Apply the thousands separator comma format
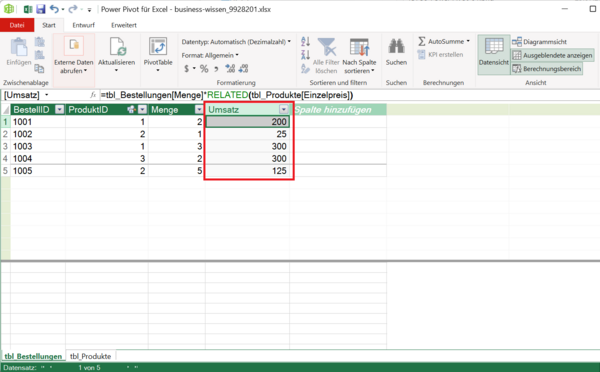The height and width of the screenshot is (372, 600). 216,69
